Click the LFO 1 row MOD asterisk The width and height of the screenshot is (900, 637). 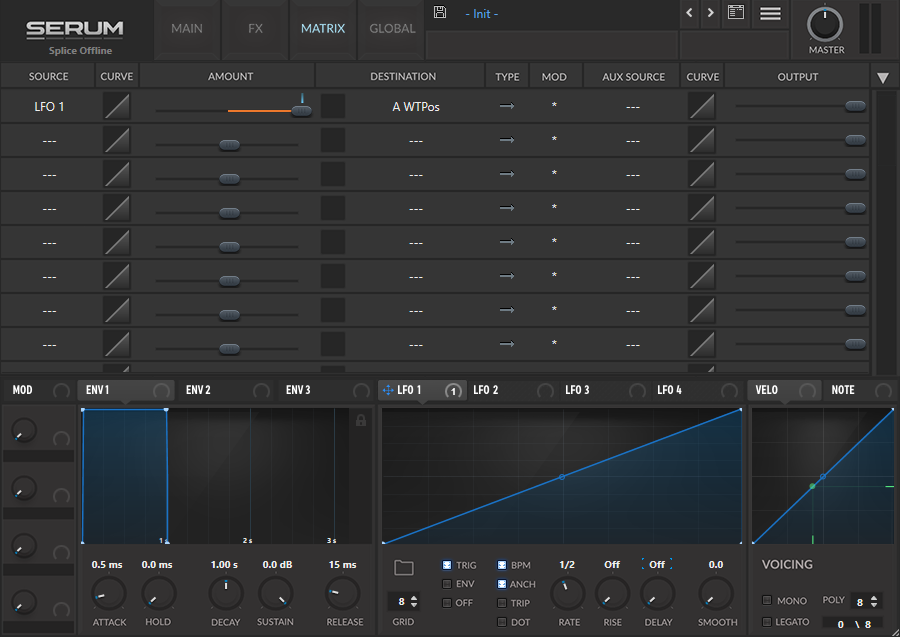pyautogui.click(x=554, y=106)
